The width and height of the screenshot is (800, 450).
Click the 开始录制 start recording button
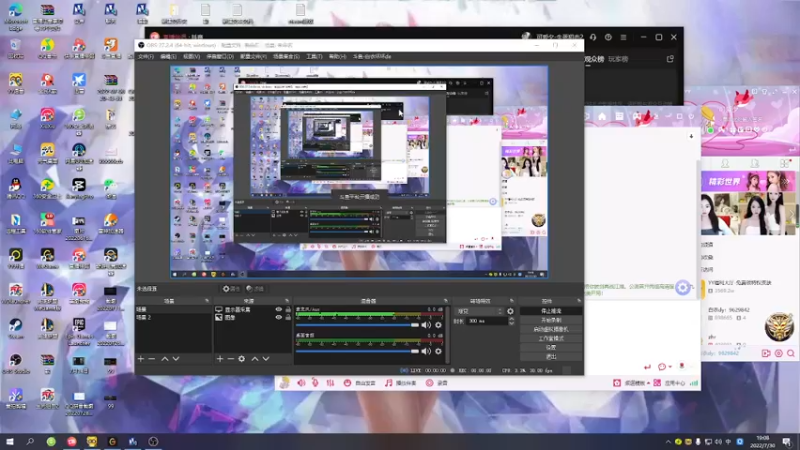pos(551,320)
